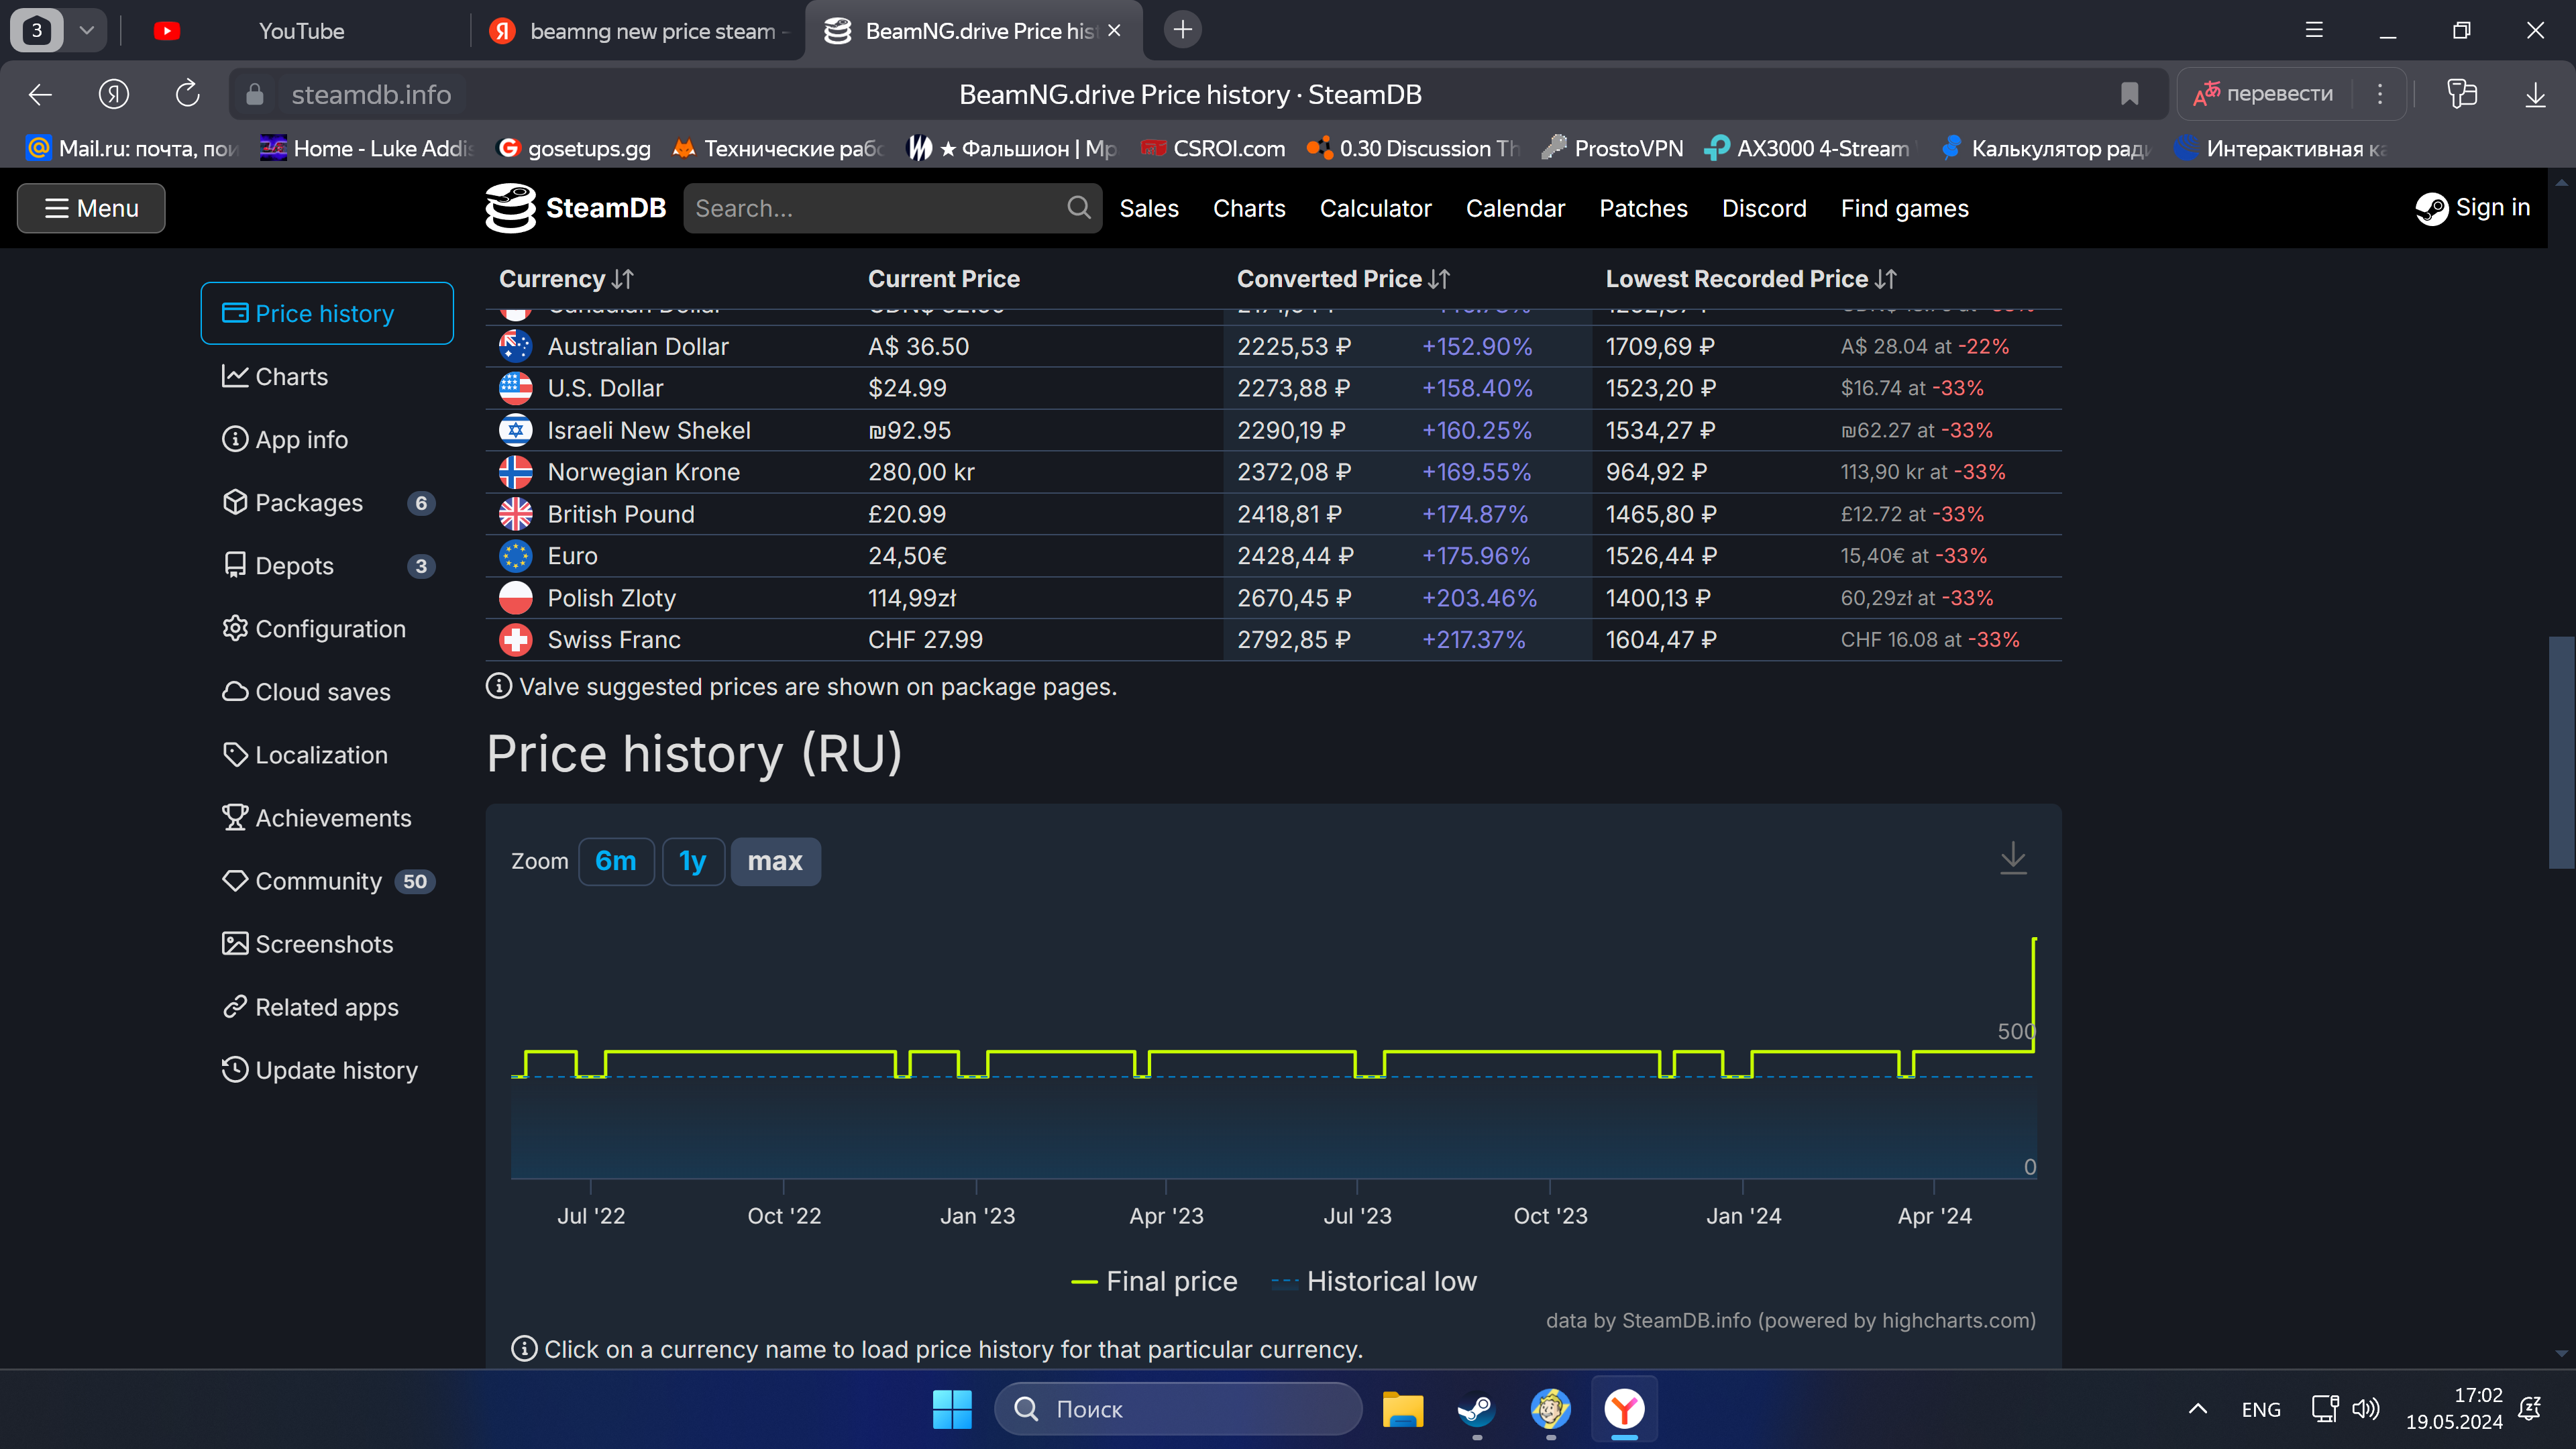
Task: Open the Australian Dollar flag icon row
Action: [515, 346]
